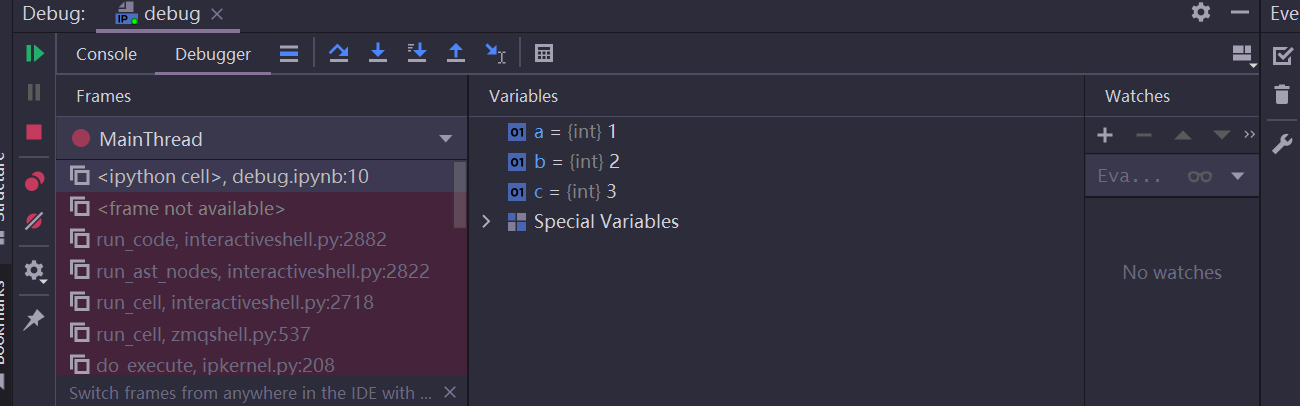The width and height of the screenshot is (1300, 406).
Task: Open the MainThread thread dropdown
Action: [445, 139]
